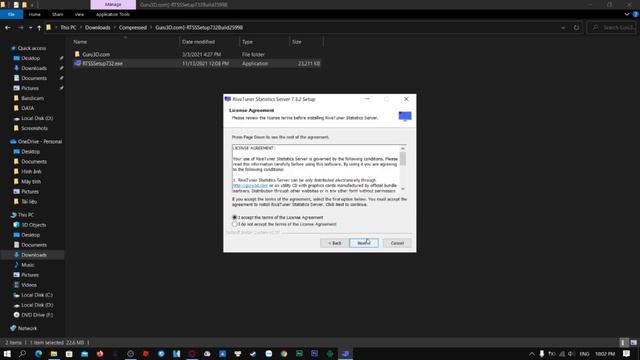Go Back in the RivaTuner setup wizard

pyautogui.click(x=334, y=243)
